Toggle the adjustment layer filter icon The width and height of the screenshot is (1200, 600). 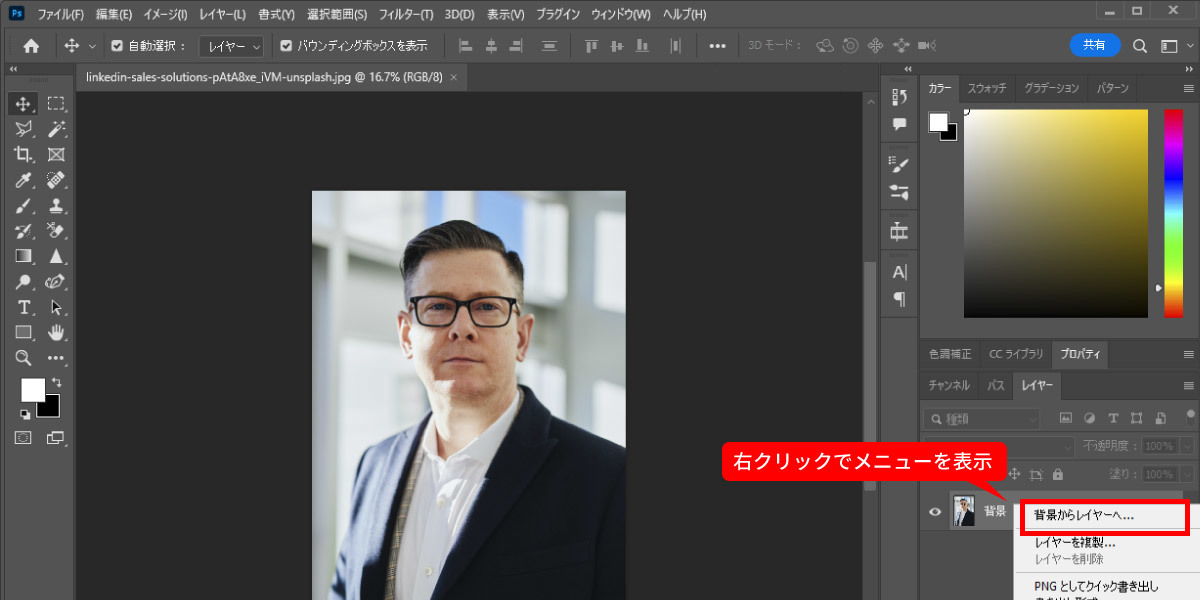pos(1089,418)
